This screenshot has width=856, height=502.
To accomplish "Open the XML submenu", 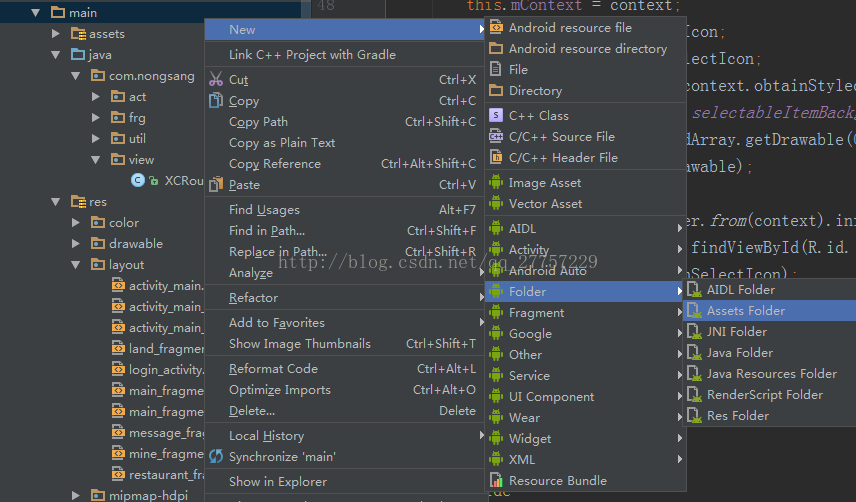I will coord(585,459).
